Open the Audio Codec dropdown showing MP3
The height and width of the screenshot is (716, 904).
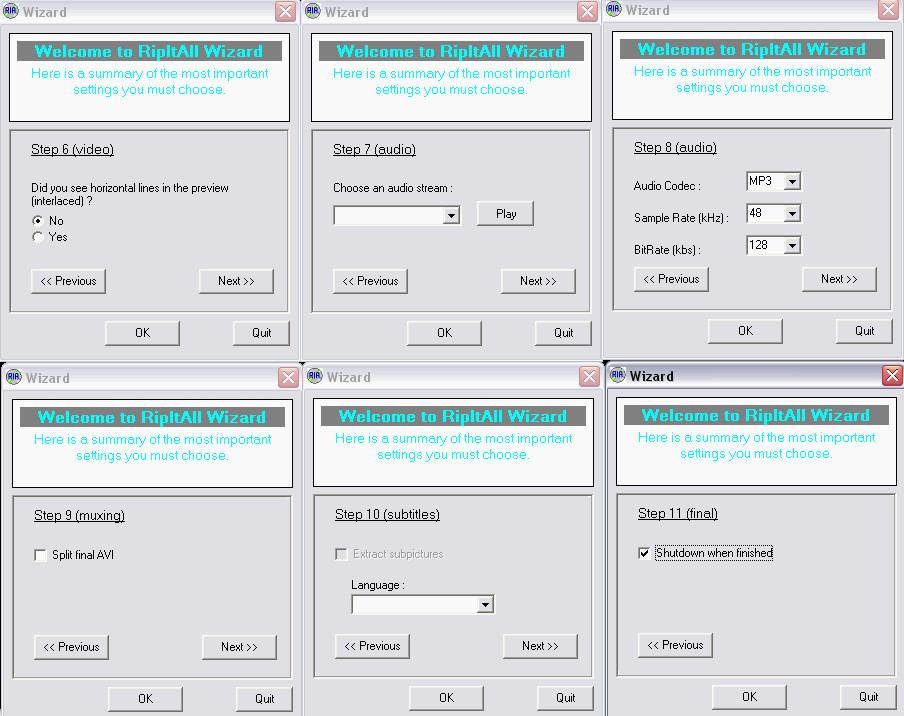[793, 182]
